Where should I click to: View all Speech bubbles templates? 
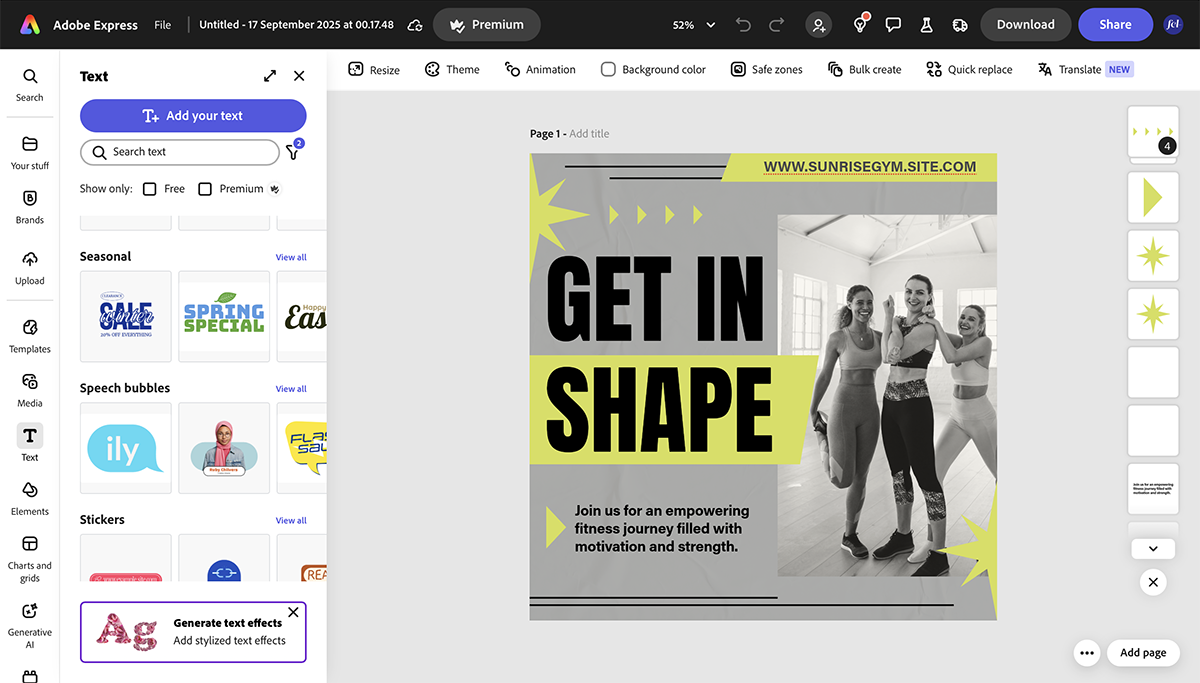pyautogui.click(x=291, y=388)
